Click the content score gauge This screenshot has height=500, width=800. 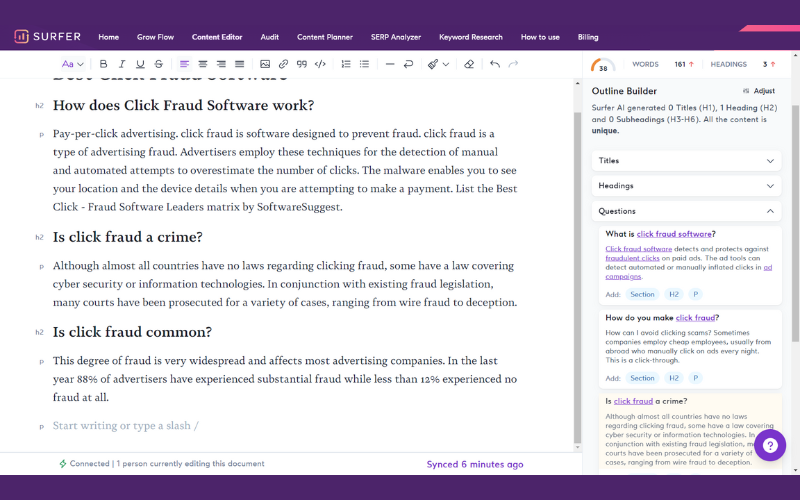603,65
